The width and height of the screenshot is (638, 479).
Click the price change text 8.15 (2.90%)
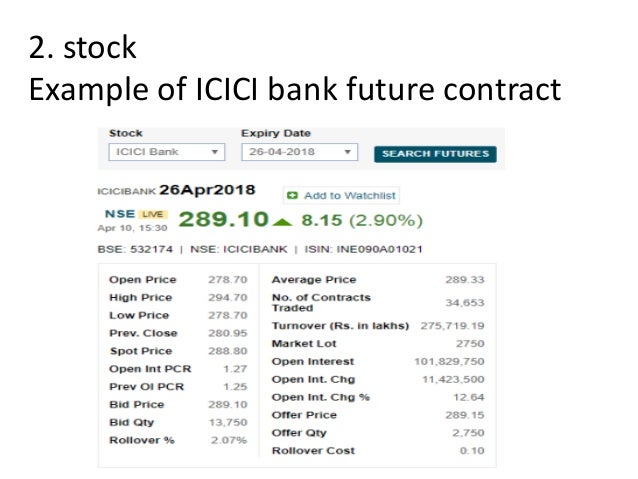pyautogui.click(x=363, y=219)
